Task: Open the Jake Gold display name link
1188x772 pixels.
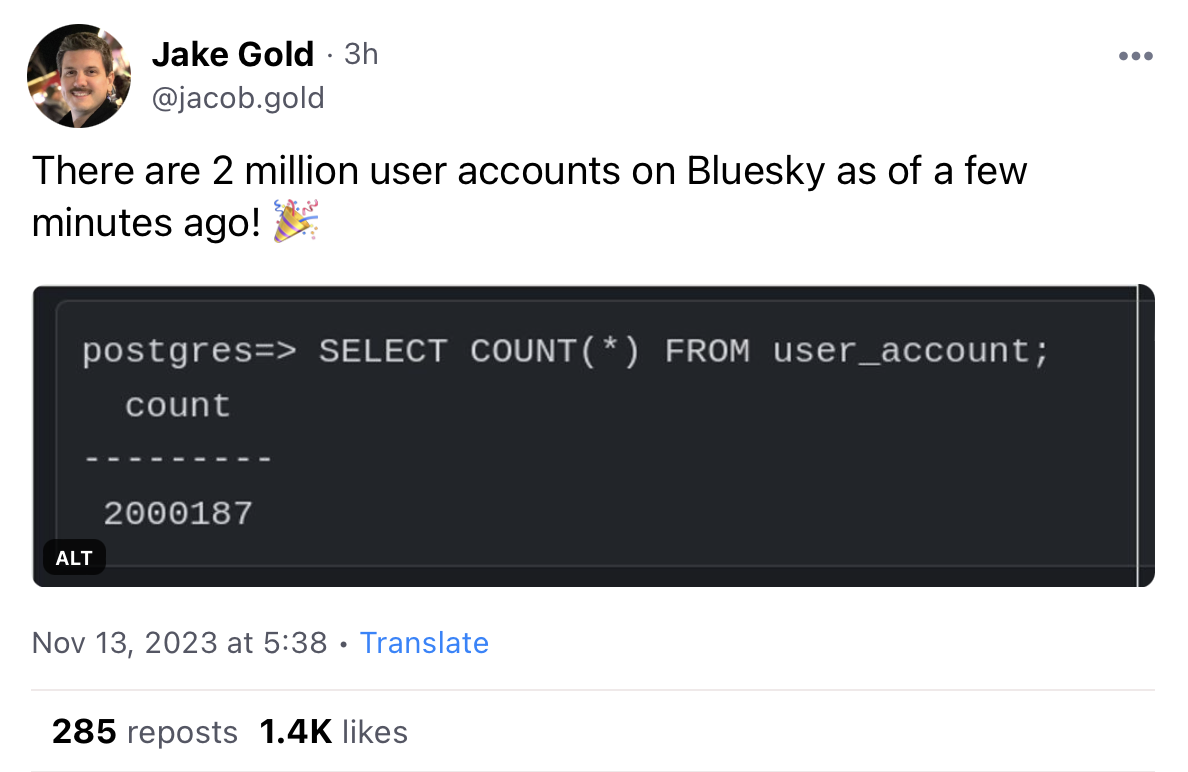Action: 233,55
